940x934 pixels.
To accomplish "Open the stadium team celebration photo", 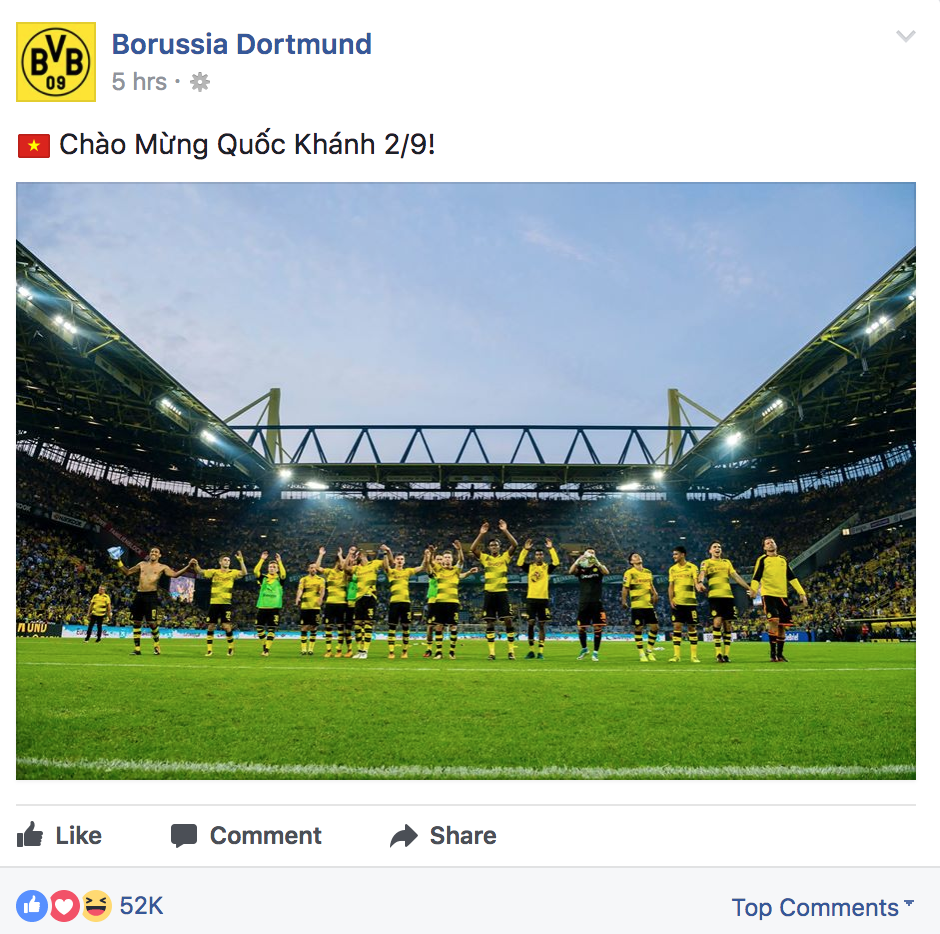I will [x=466, y=481].
